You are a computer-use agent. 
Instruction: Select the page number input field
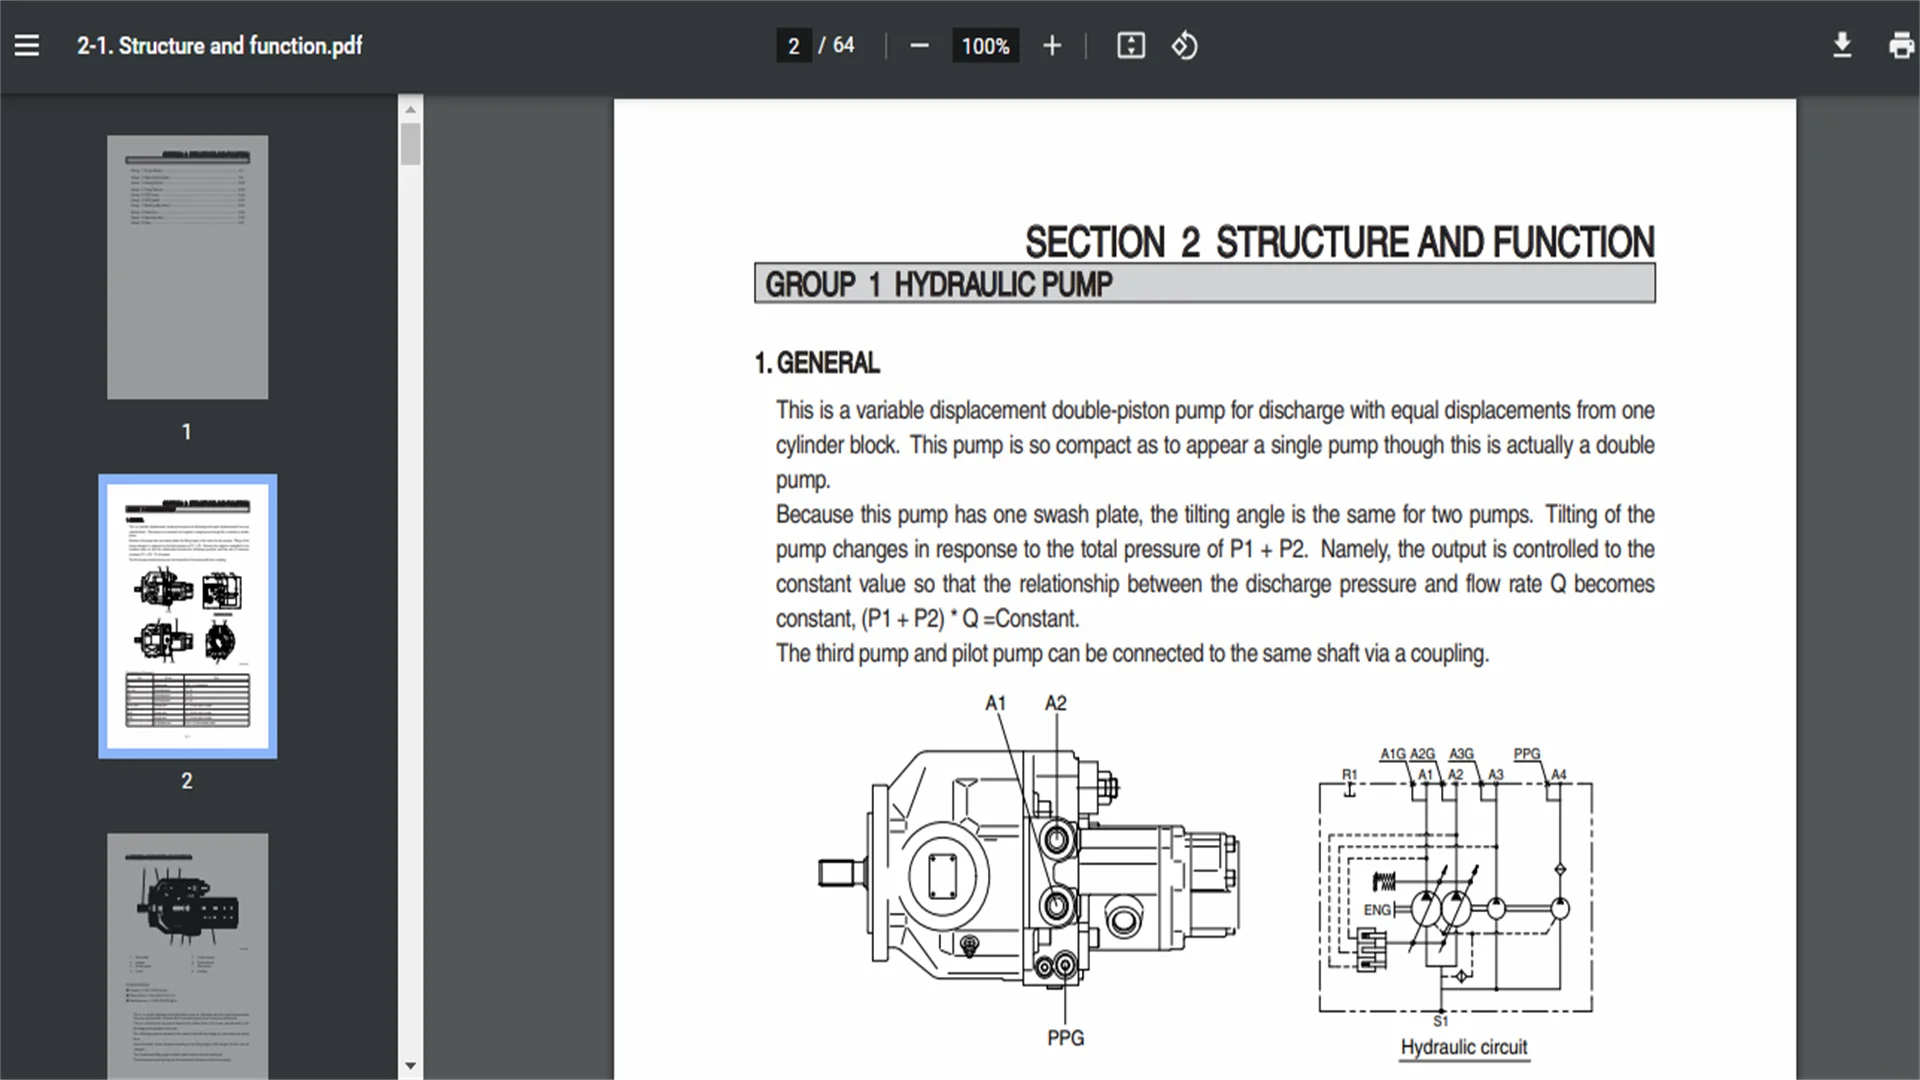[794, 46]
